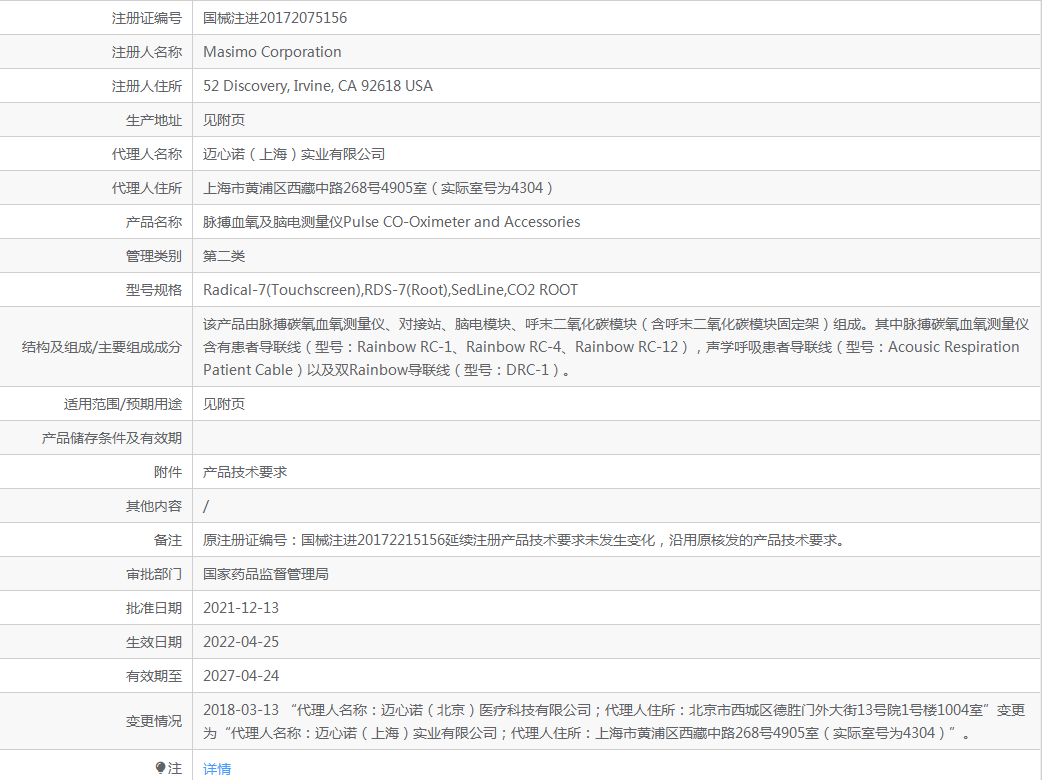Click the 结构及组成/主要组成成分 label

[102, 347]
